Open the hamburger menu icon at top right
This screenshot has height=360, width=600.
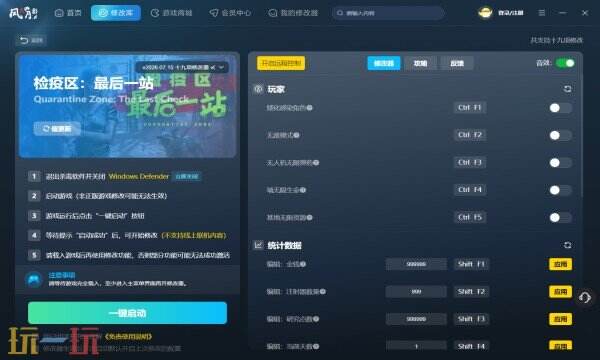(x=542, y=13)
